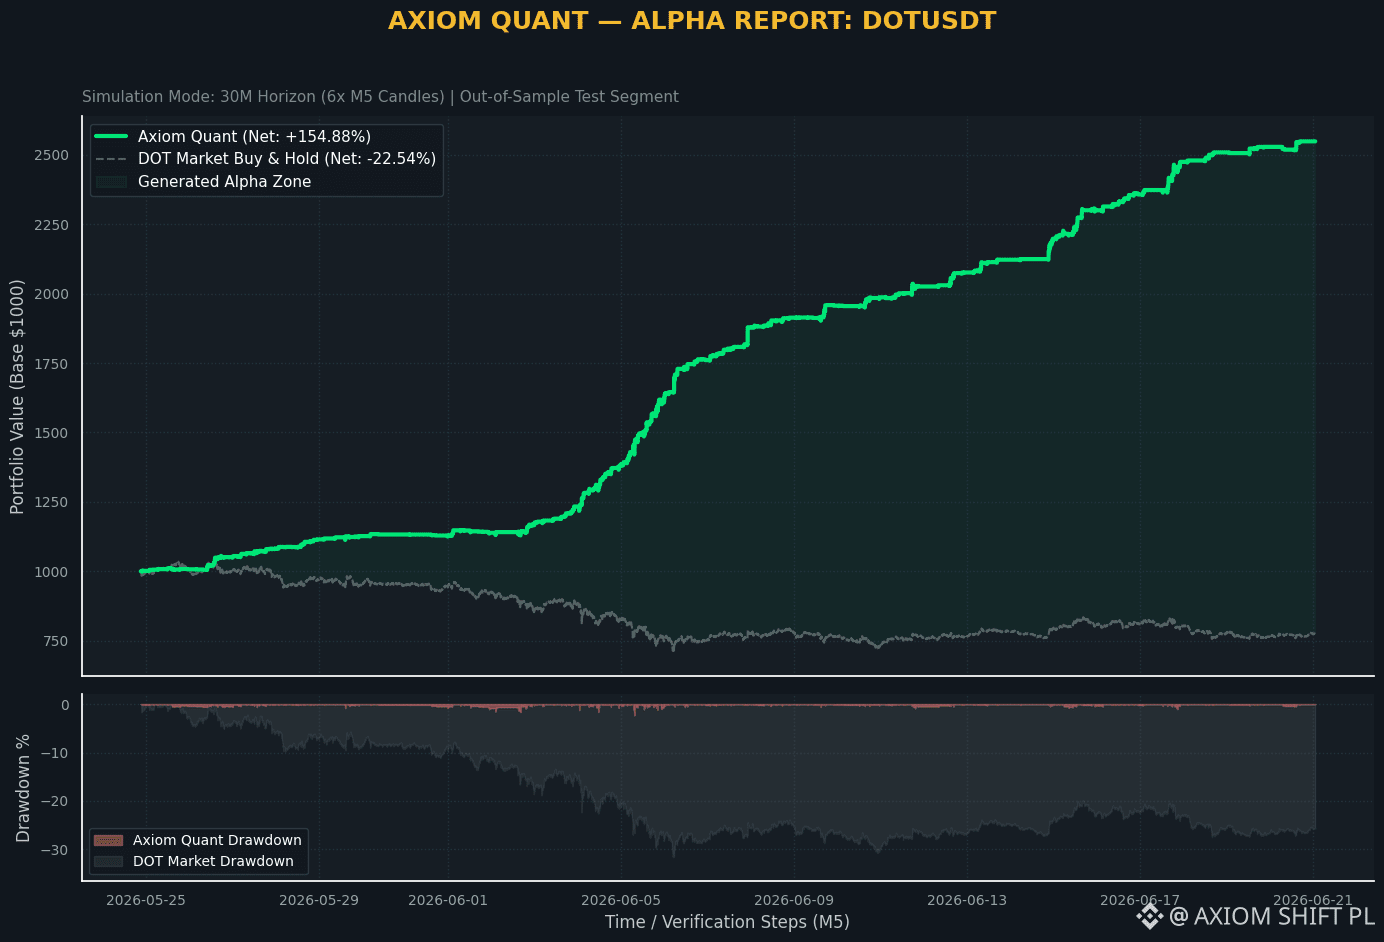The image size is (1384, 942).
Task: Click the 2026-06-17 date label
Action: (1140, 900)
